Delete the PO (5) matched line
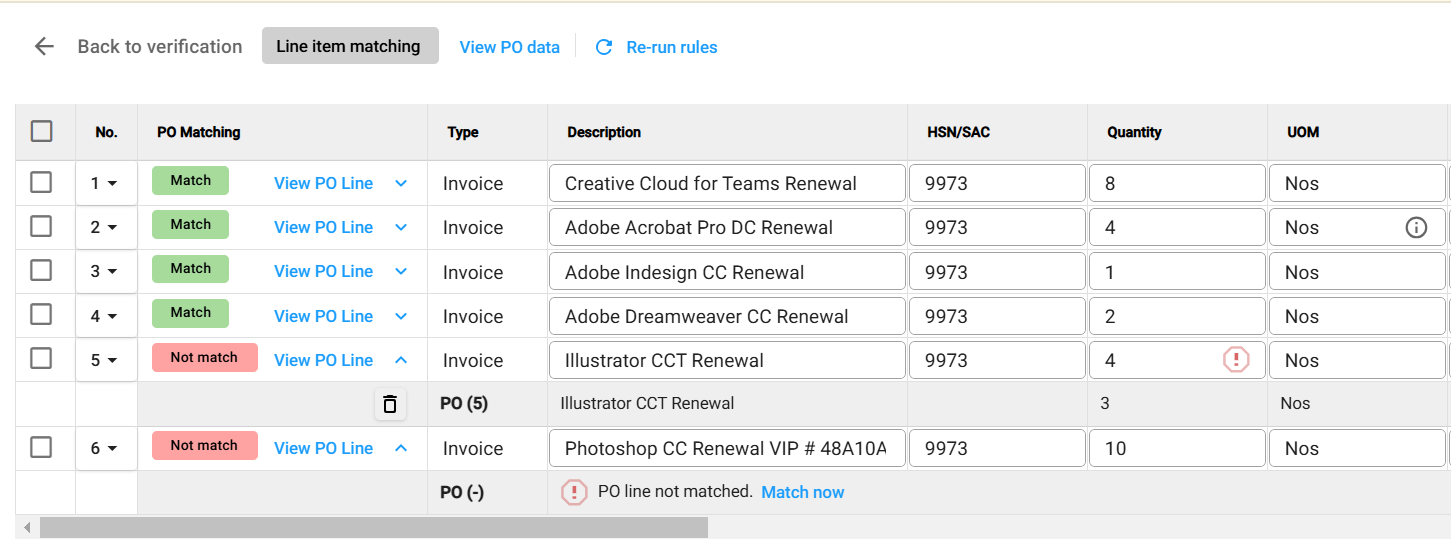The width and height of the screenshot is (1451, 539). (x=390, y=404)
